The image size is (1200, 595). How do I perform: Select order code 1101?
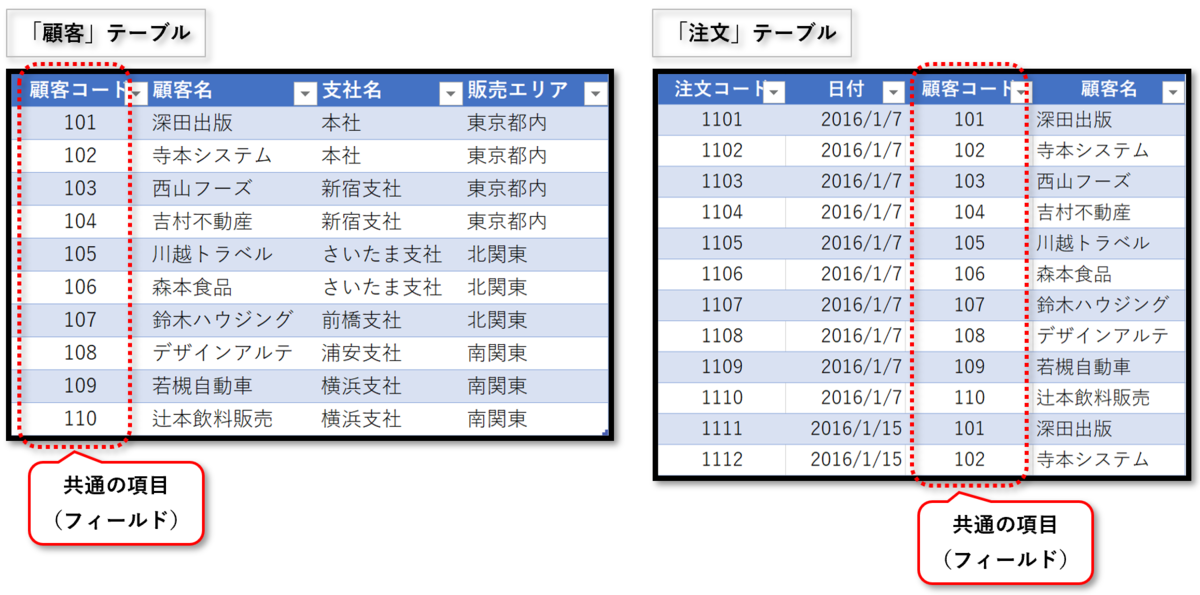pos(722,120)
